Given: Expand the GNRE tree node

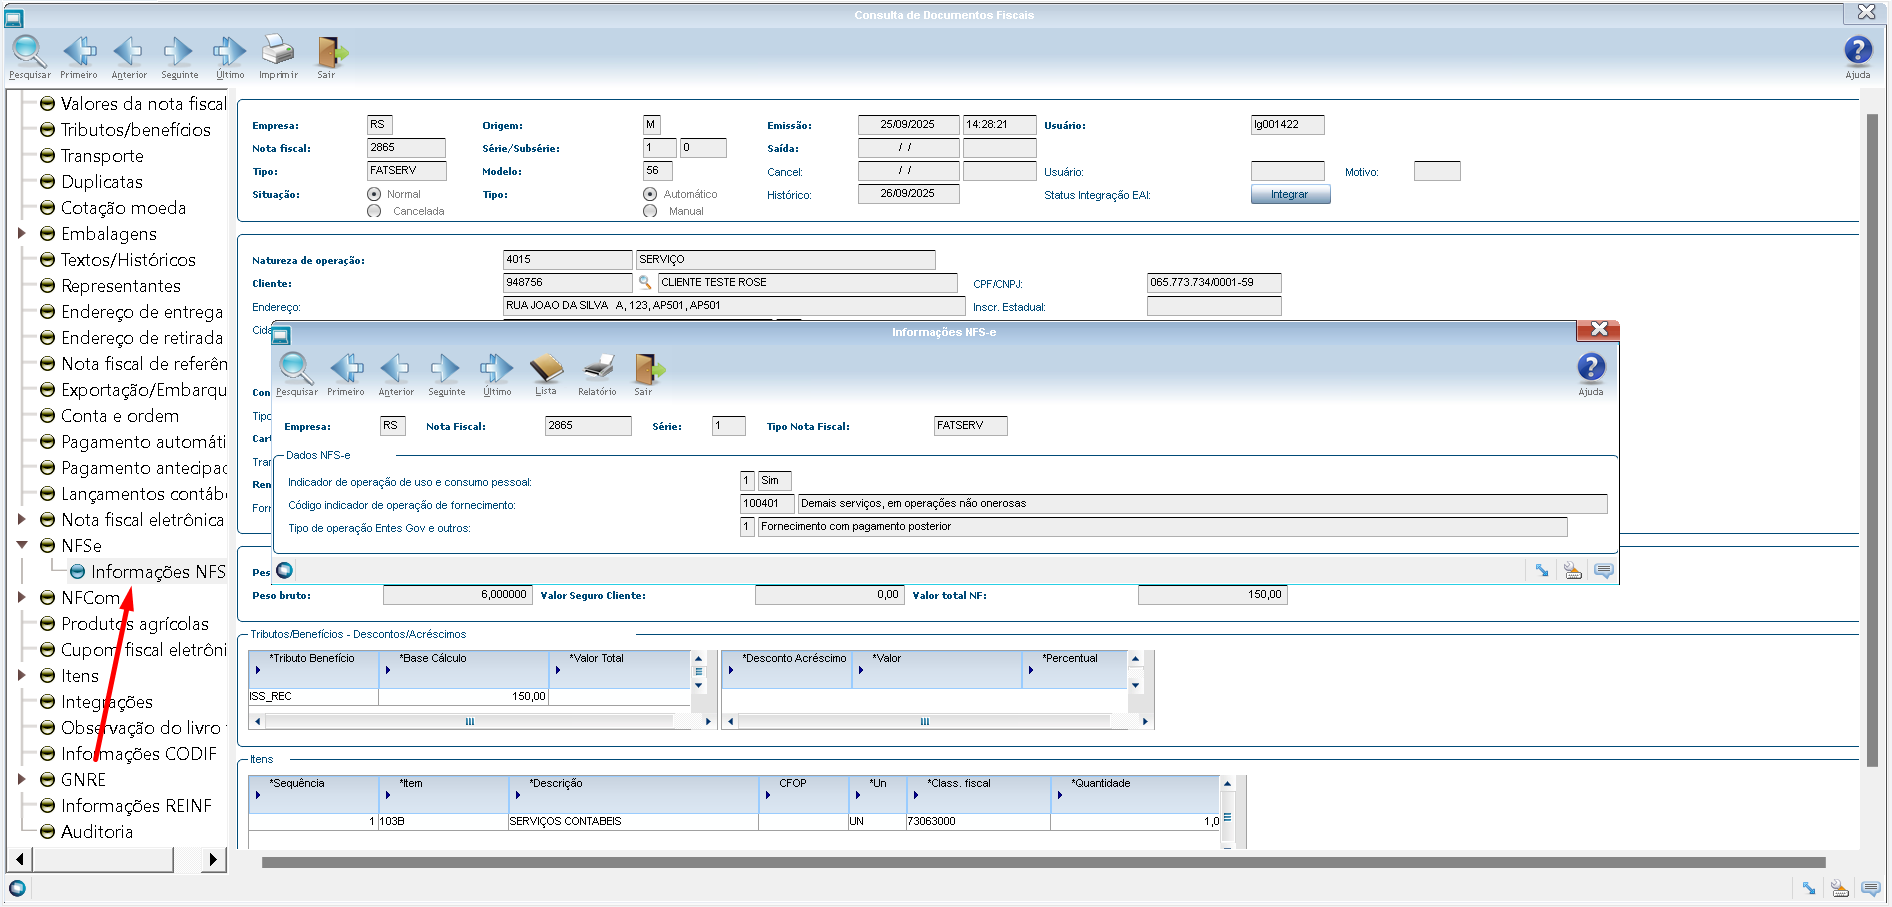Looking at the screenshot, I should [x=21, y=779].
